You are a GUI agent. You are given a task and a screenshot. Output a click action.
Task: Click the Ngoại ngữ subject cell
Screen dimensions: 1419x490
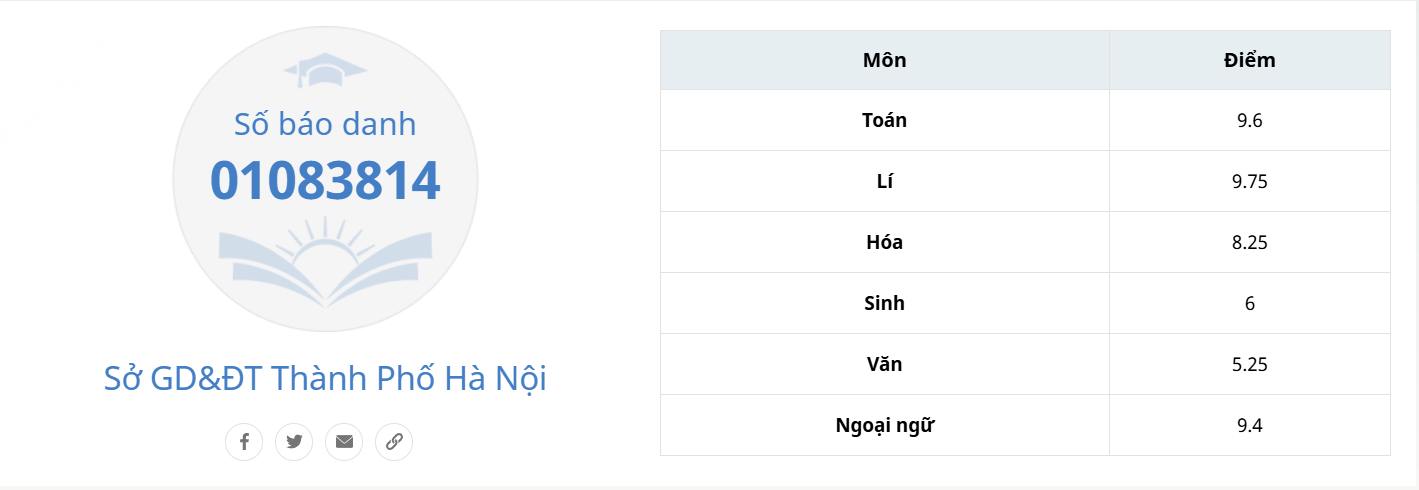point(884,426)
